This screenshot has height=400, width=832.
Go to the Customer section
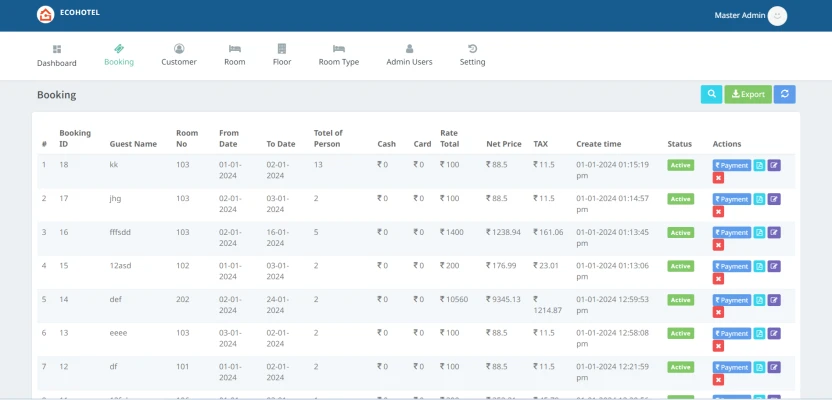tap(179, 55)
